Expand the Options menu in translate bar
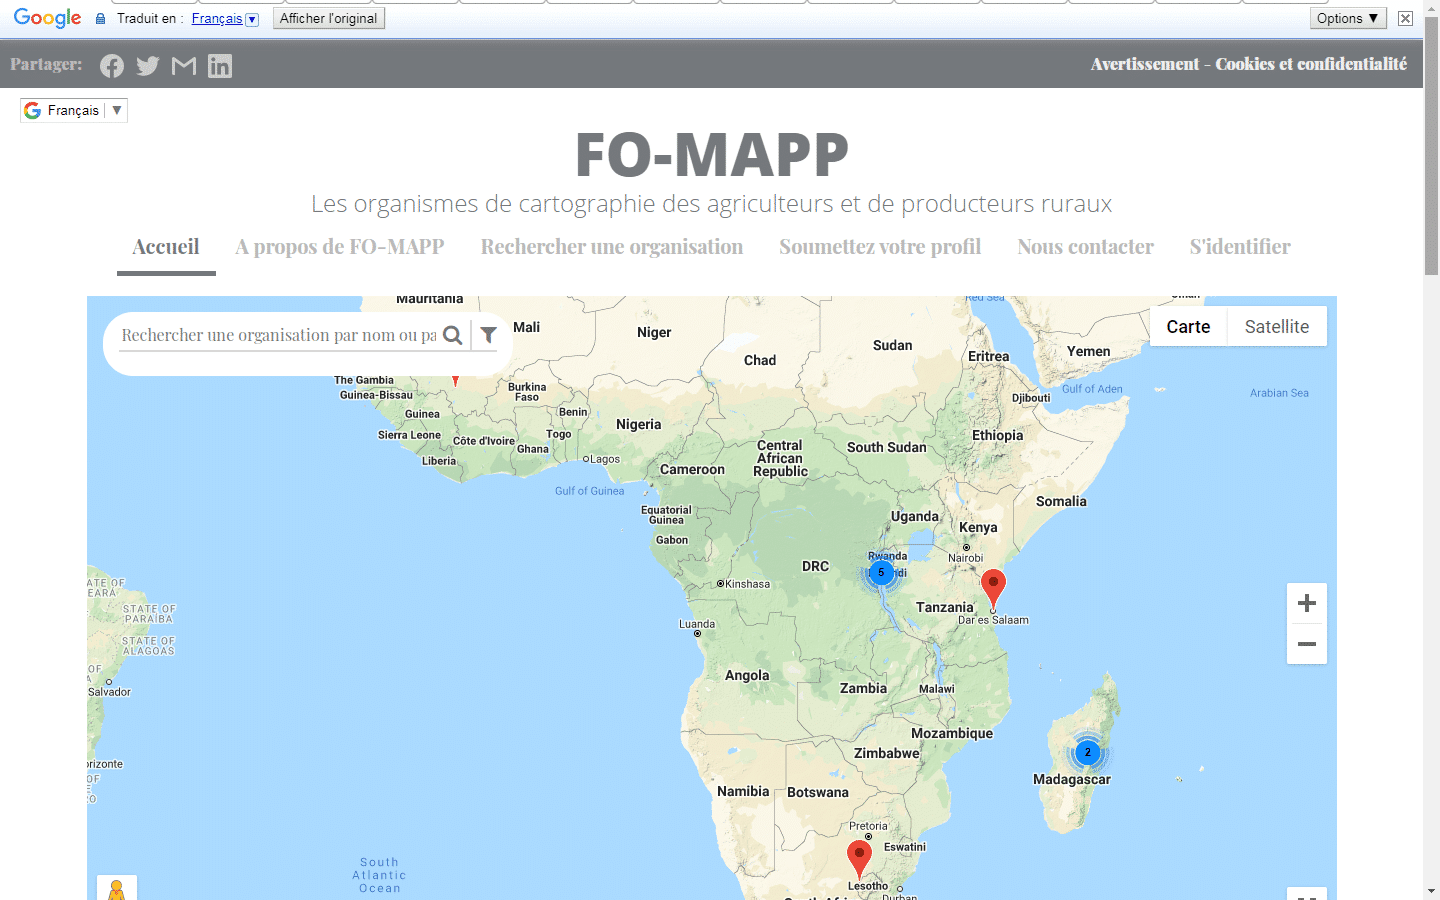The image size is (1440, 900). tap(1347, 18)
